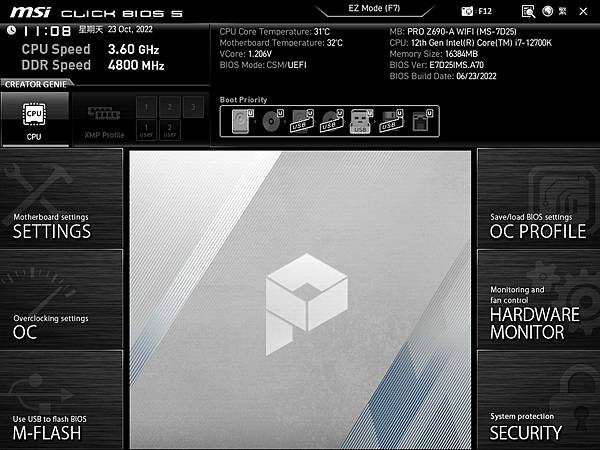600x450 pixels.
Task: Open SECURITY system protection menu
Action: [x=539, y=400]
